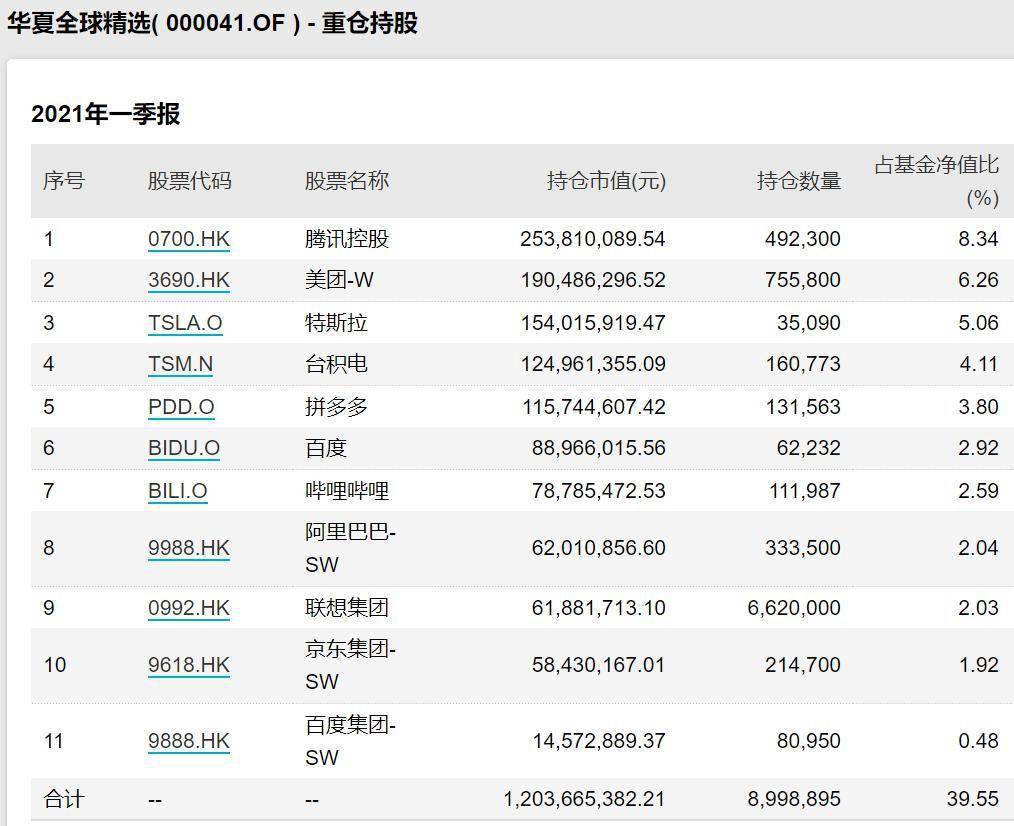Click the 持仓数量 column header

(798, 181)
